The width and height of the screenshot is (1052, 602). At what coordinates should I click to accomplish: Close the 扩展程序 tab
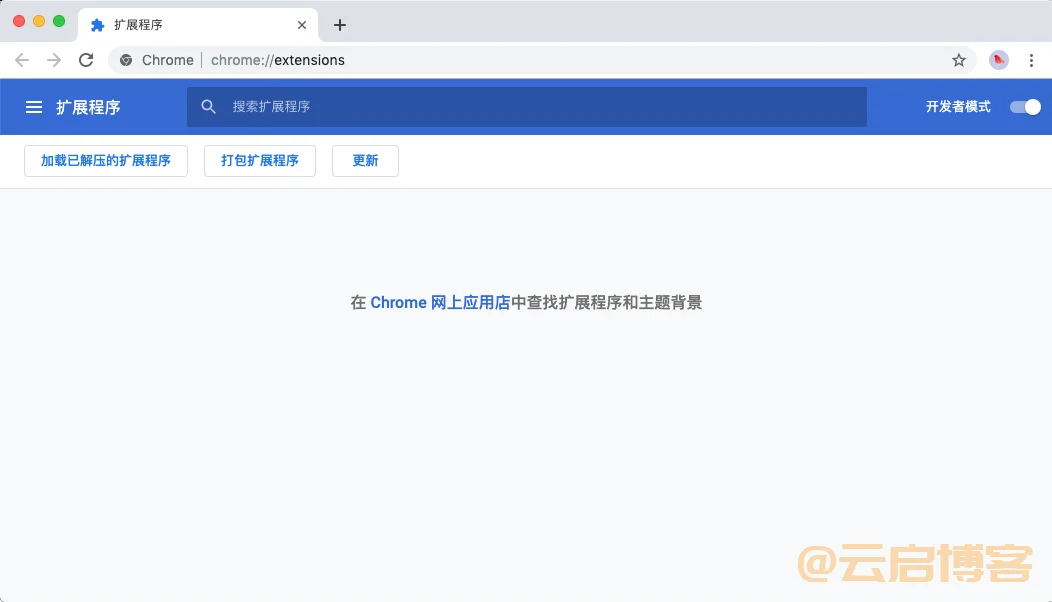[x=302, y=25]
